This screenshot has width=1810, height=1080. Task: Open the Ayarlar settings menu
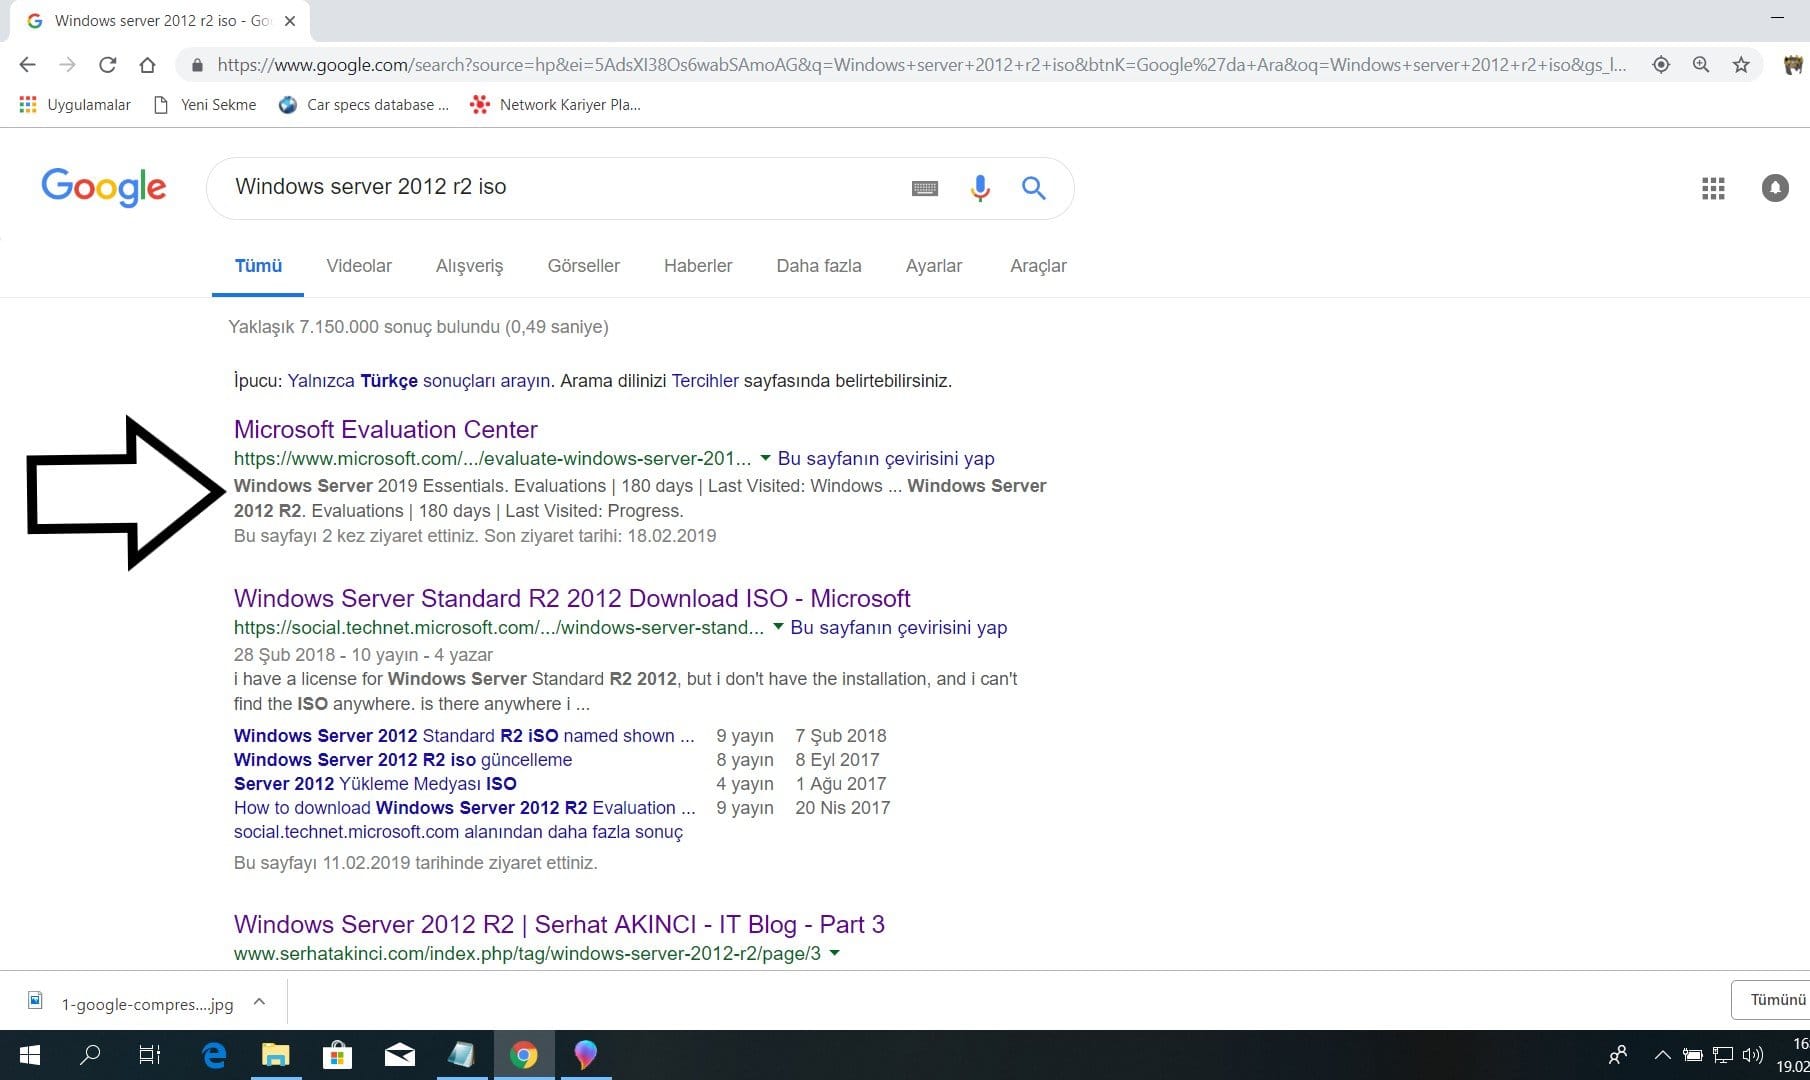(934, 266)
